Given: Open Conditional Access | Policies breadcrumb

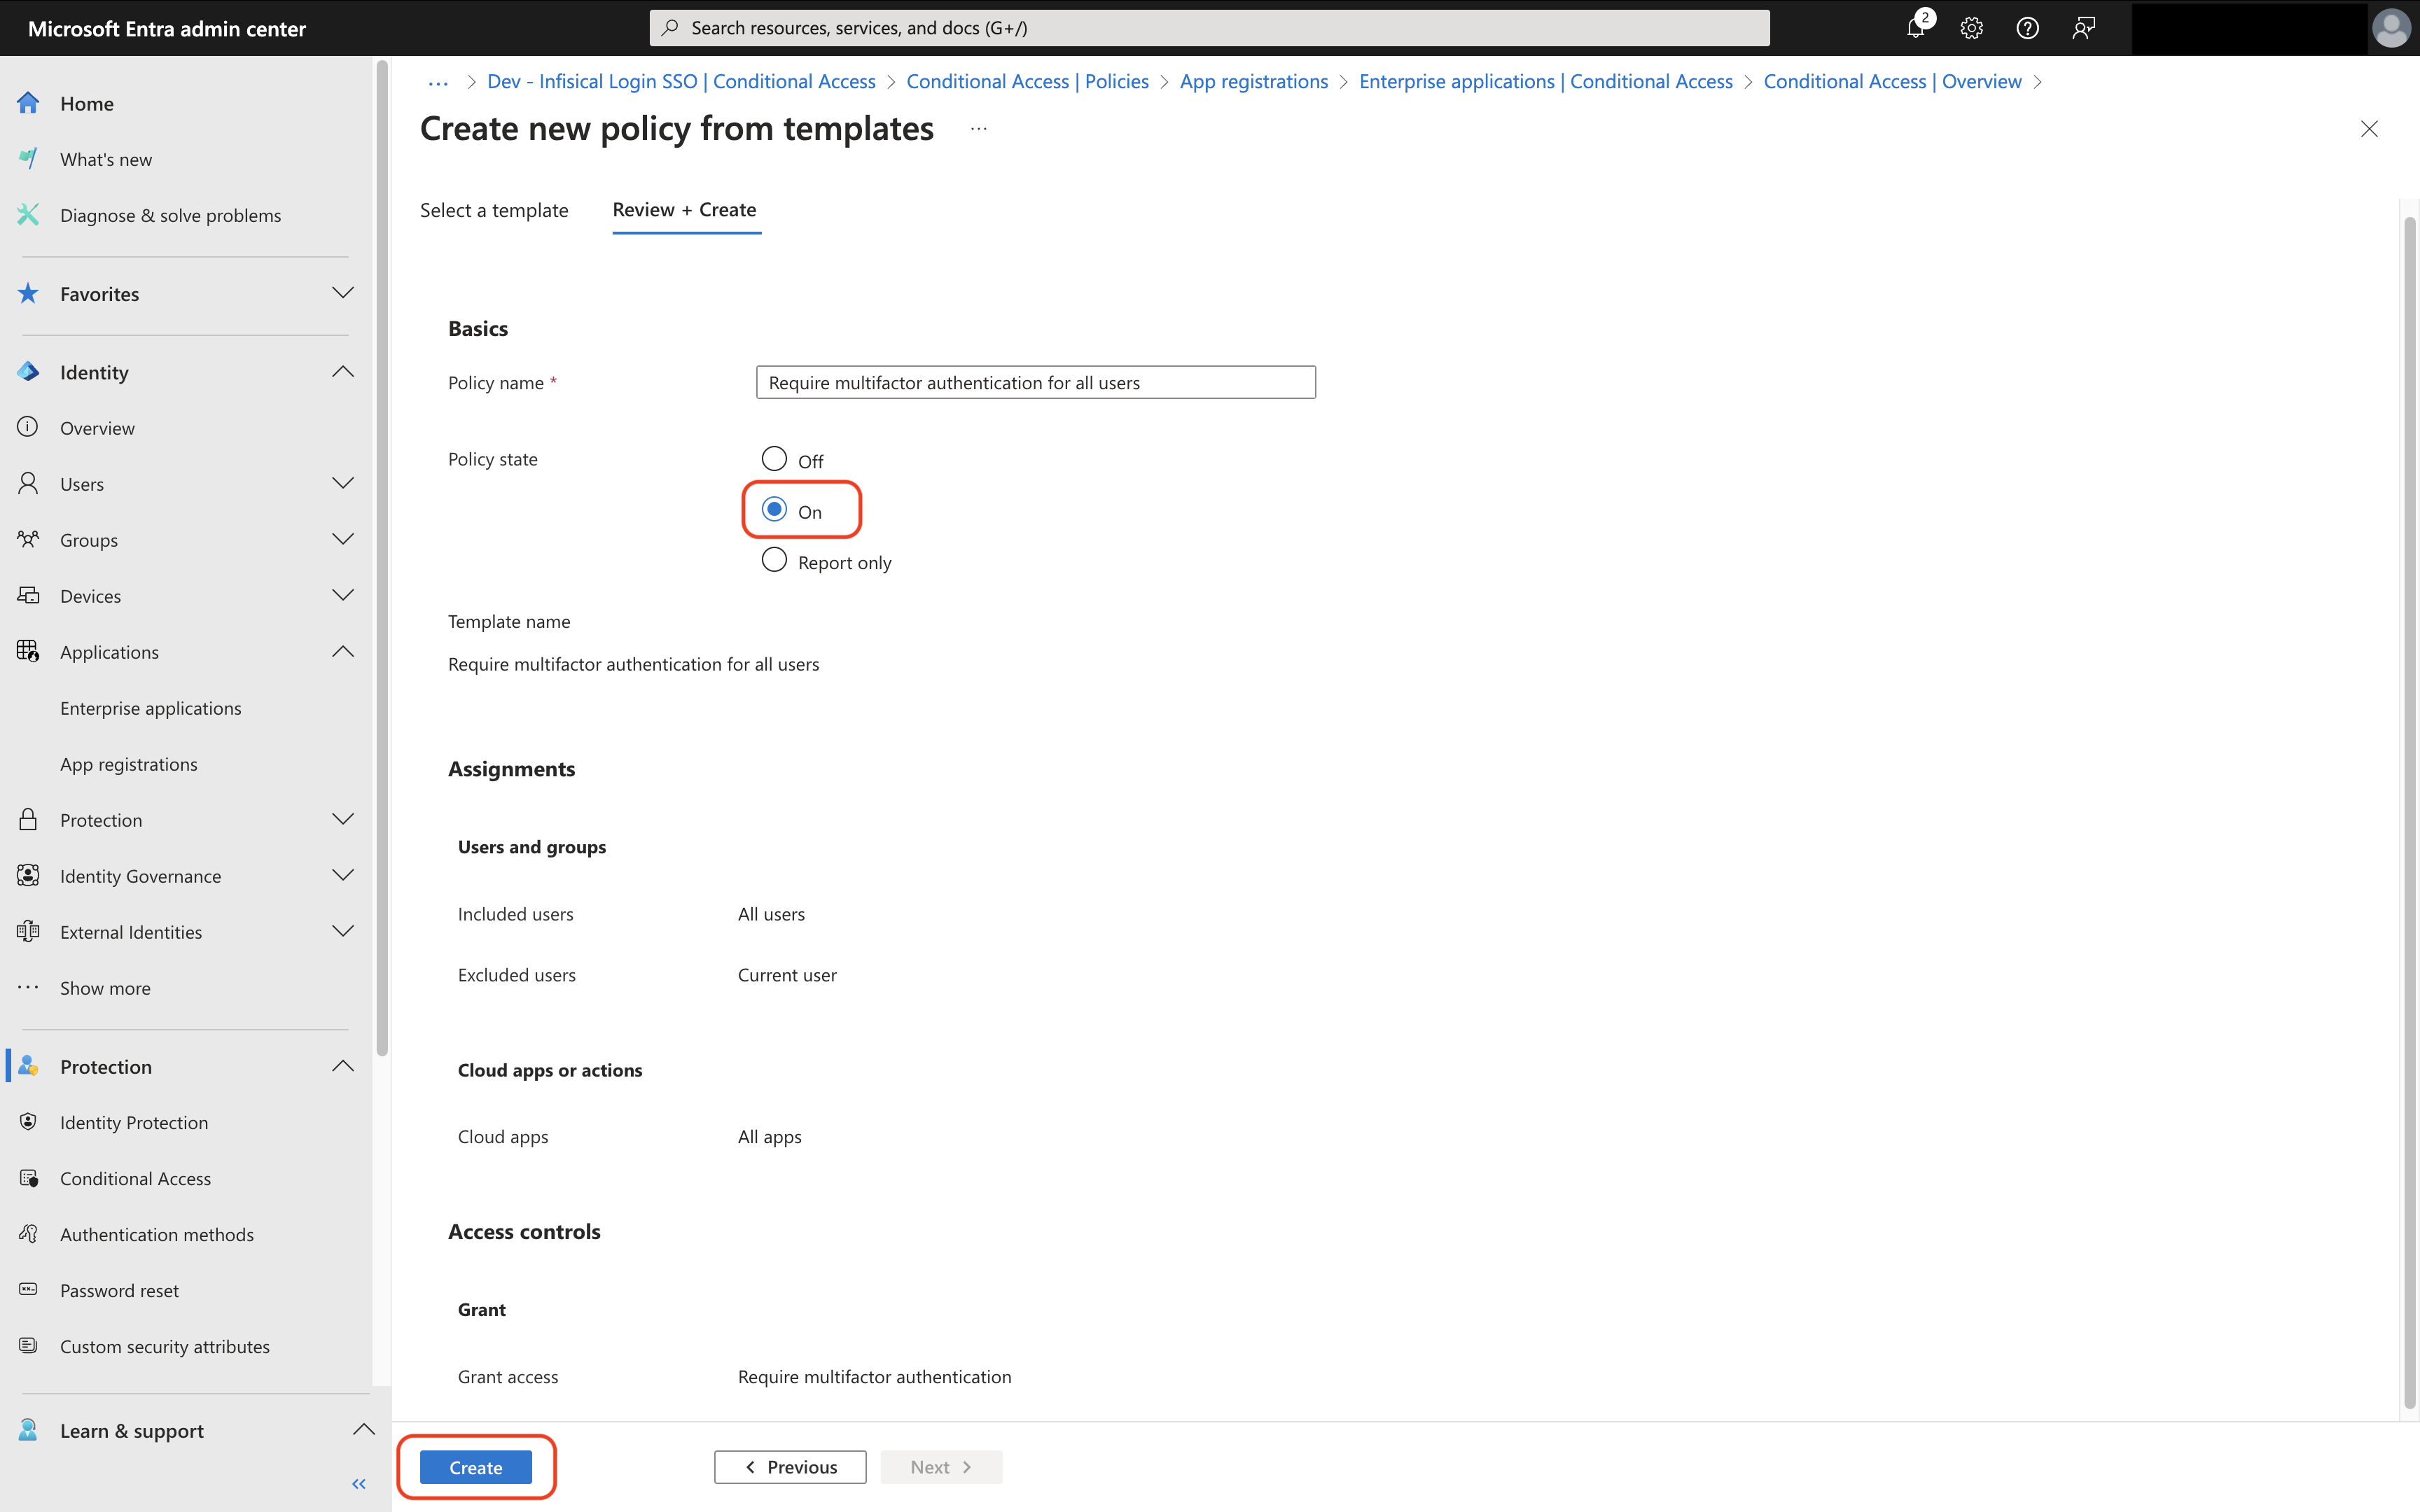Looking at the screenshot, I should click(1027, 81).
